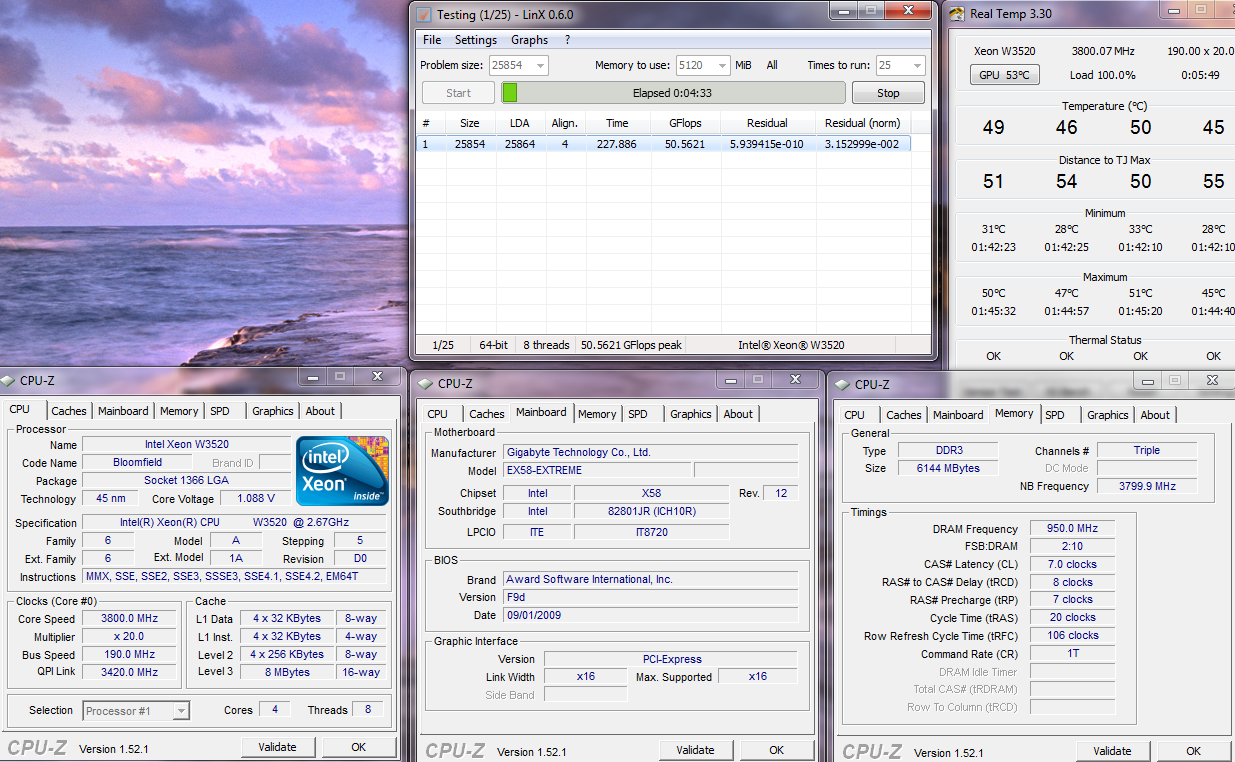Screen dimensions: 1235x762
Task: Expand the Problem size dropdown
Action: pos(540,66)
